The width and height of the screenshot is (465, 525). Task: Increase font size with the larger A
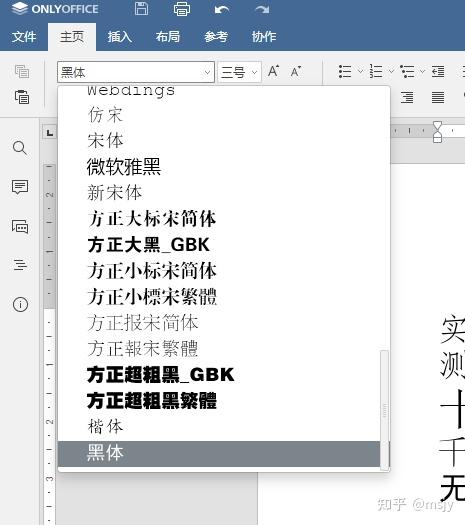click(x=274, y=71)
